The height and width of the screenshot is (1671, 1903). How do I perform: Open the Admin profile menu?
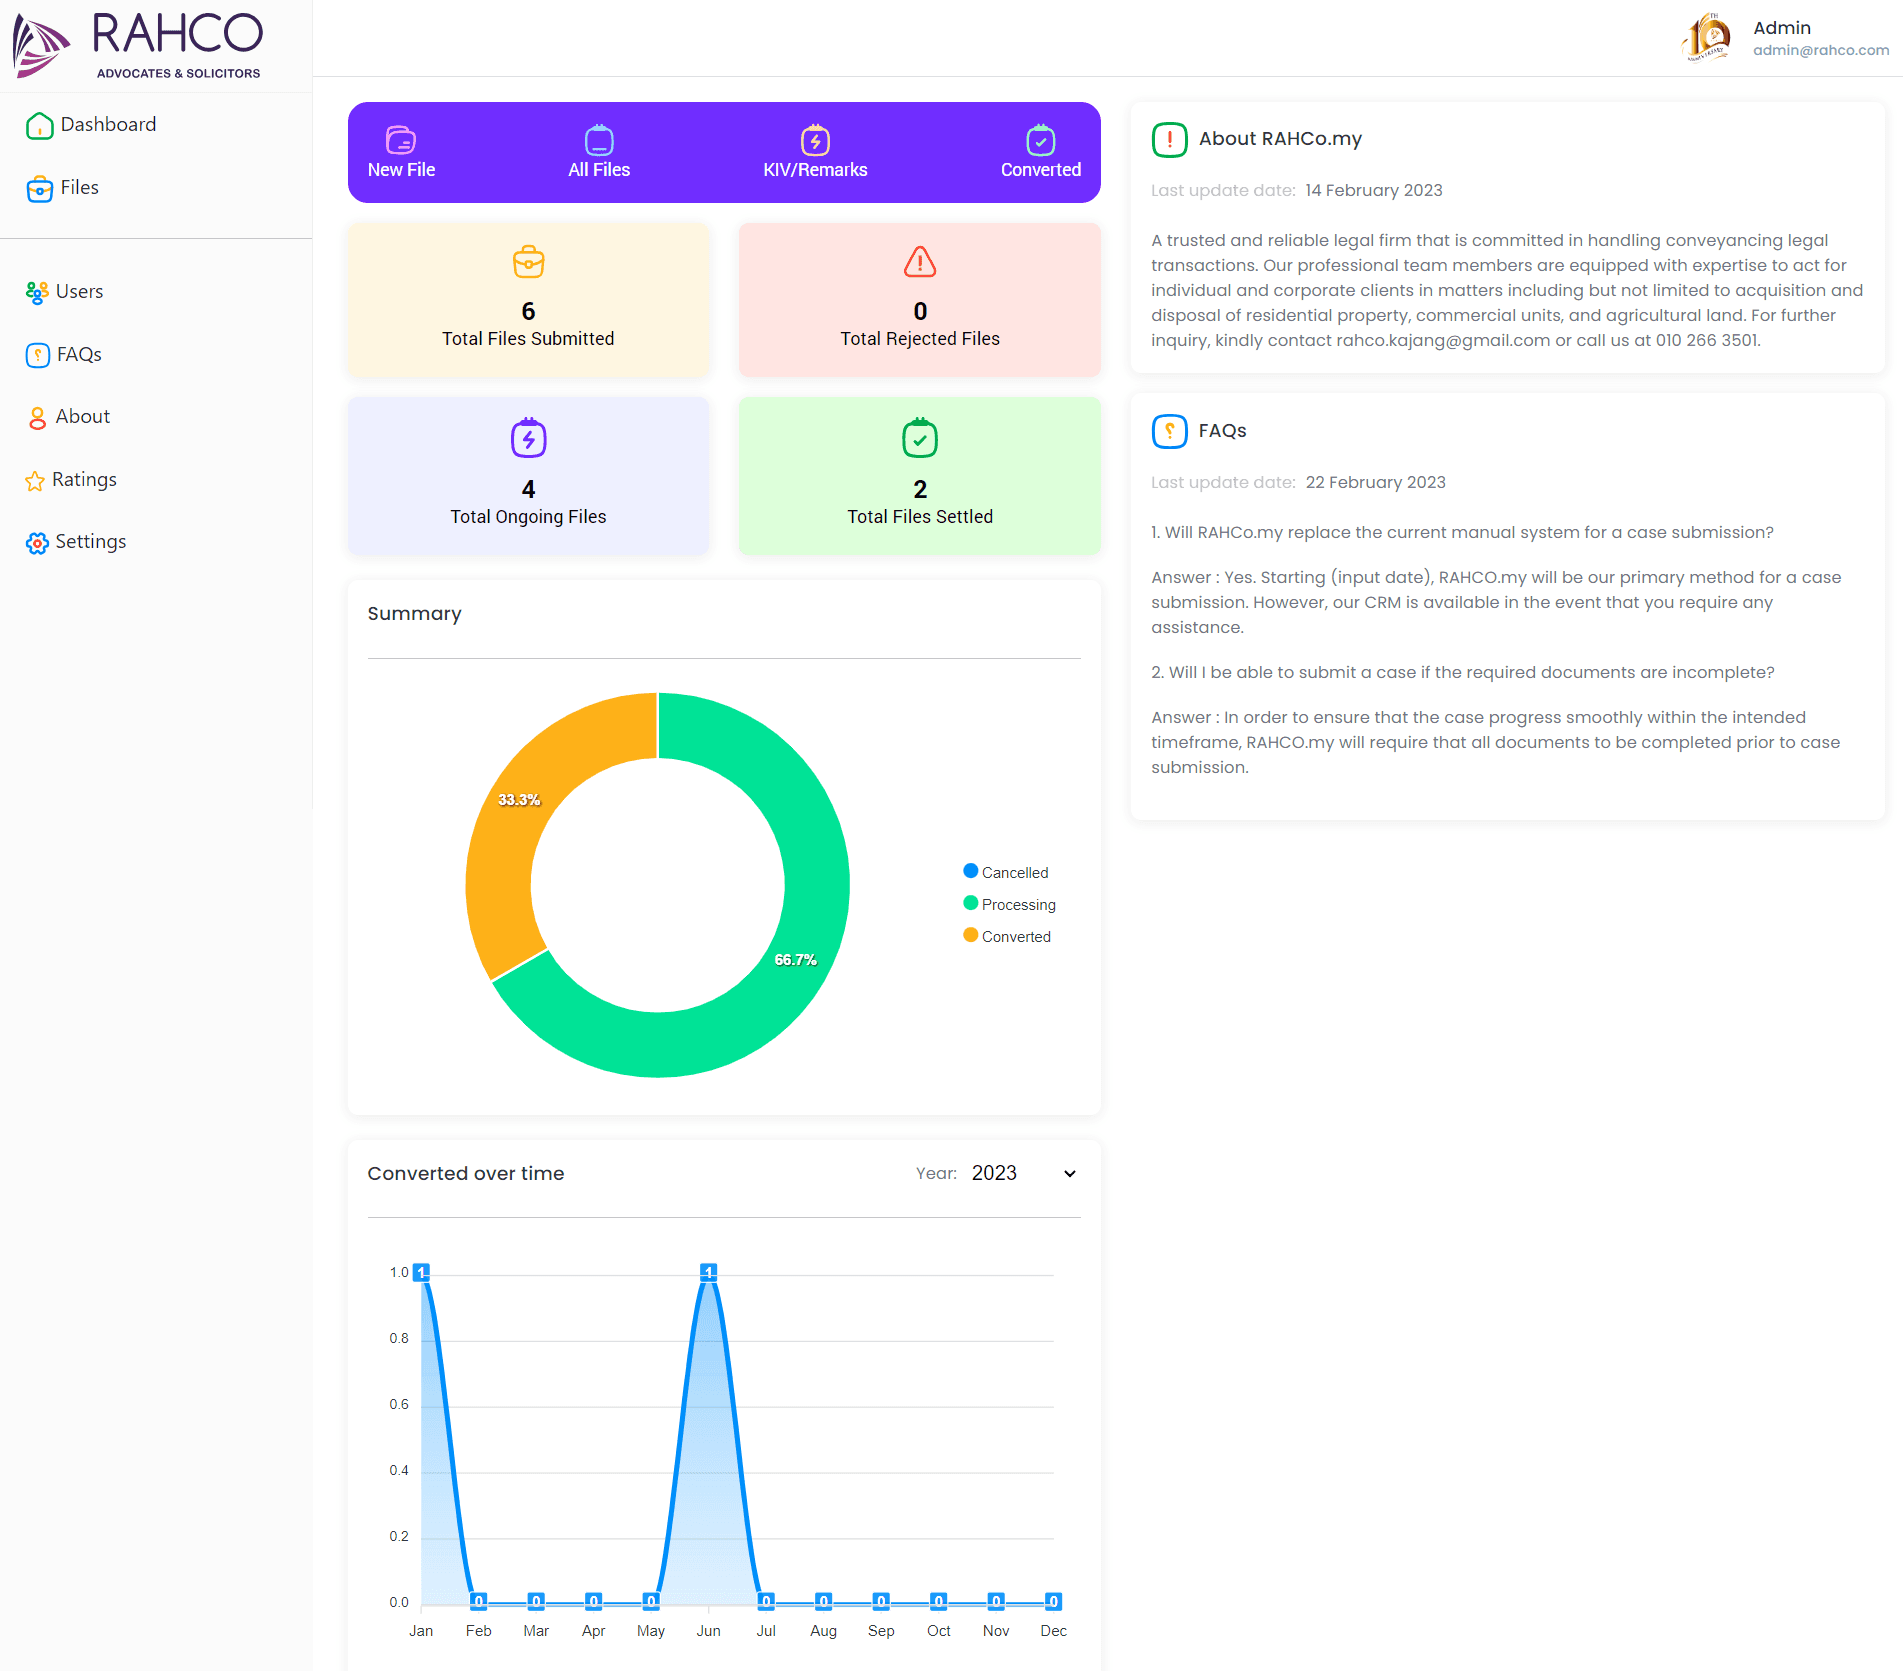tap(1786, 38)
